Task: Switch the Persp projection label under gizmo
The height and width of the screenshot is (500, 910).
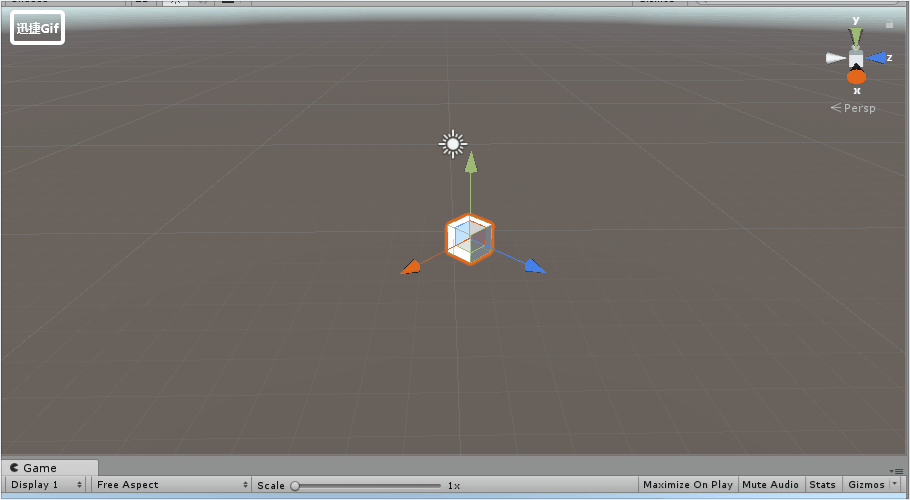Action: click(853, 108)
